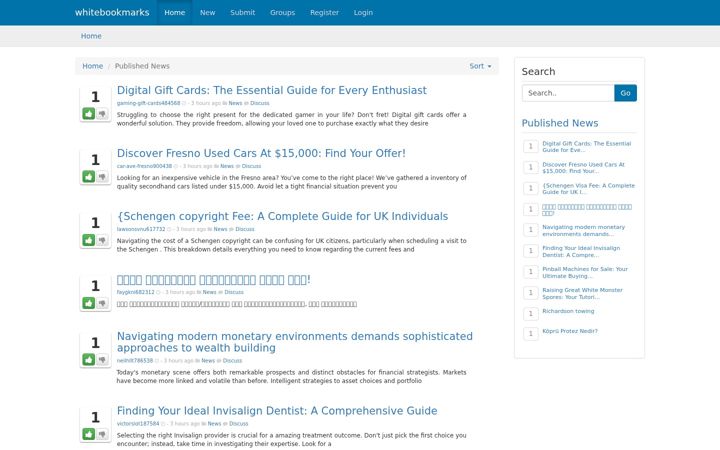Click vote count box beside Richardson towing
Image resolution: width=720 pixels, height=450 pixels.
click(530, 314)
